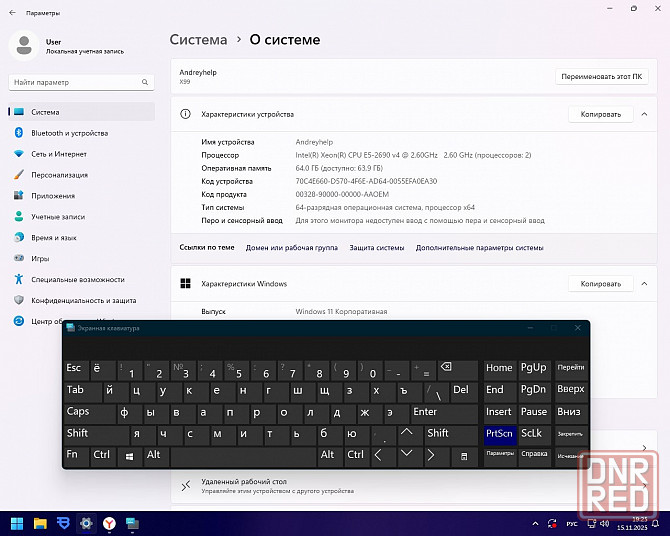Toggle the left Alt key
Image resolution: width=670 pixels, height=536 pixels.
pos(156,457)
